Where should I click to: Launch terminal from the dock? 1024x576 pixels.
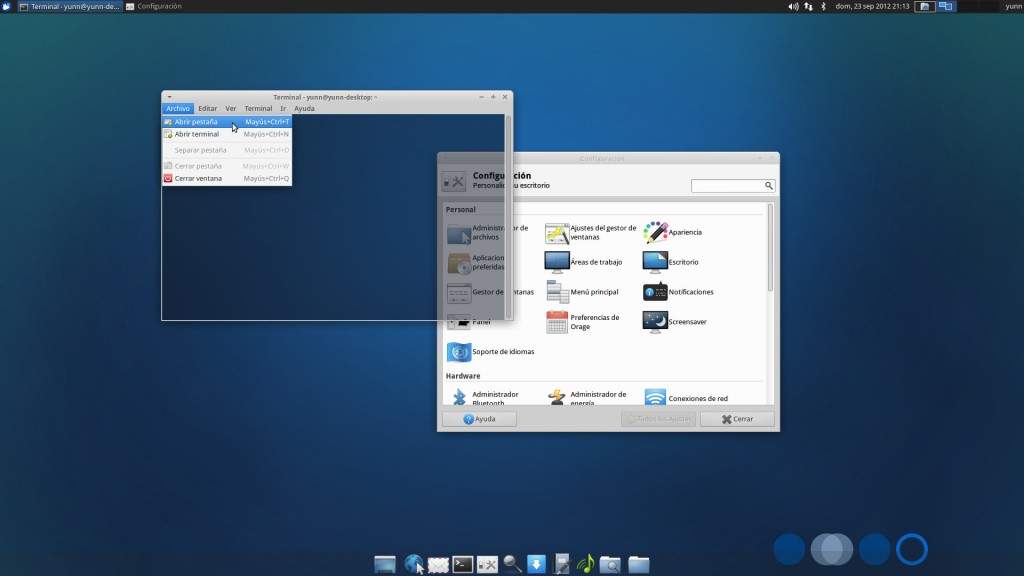click(463, 564)
